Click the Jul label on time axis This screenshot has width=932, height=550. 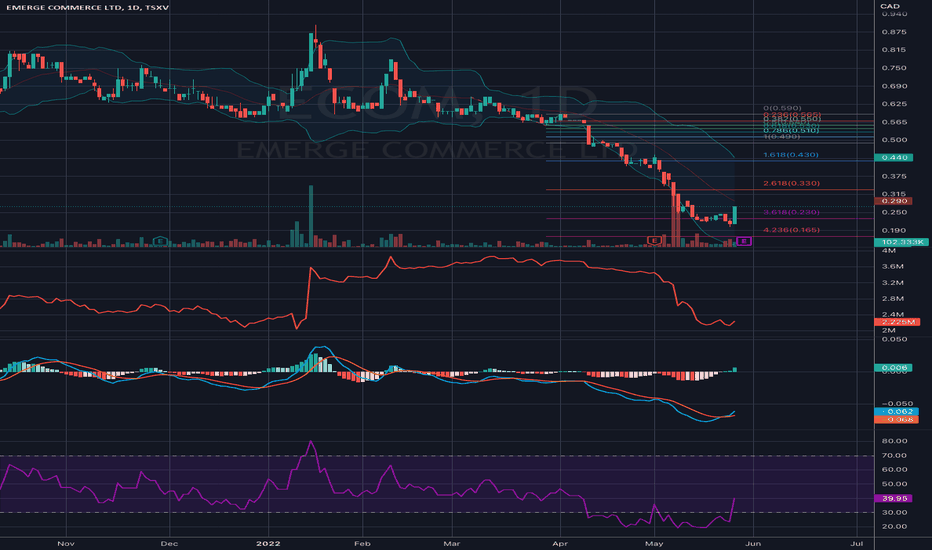[857, 543]
